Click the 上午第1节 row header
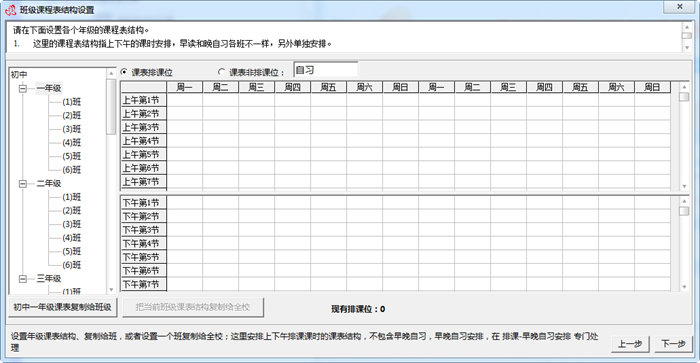The height and width of the screenshot is (363, 700). tap(143, 100)
